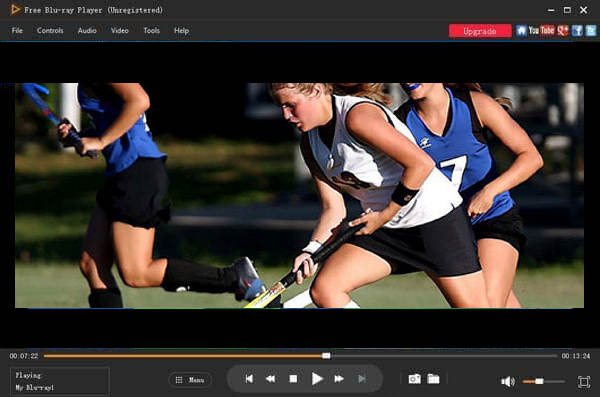600x397 pixels.
Task: Click the video playback area
Action: [x=300, y=195]
